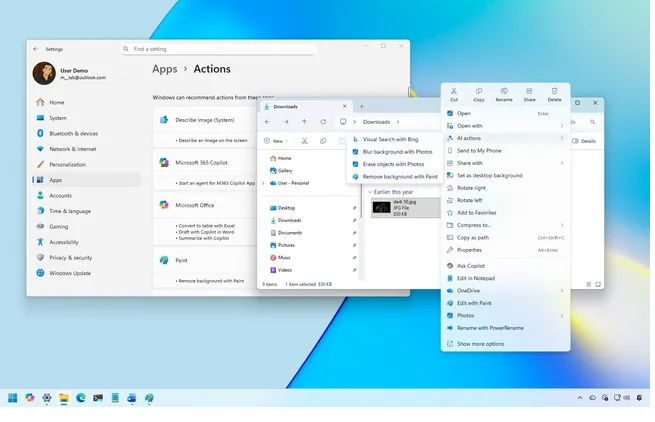The width and height of the screenshot is (655, 422).
Task: Add new tab in File Explorer
Action: (x=362, y=107)
